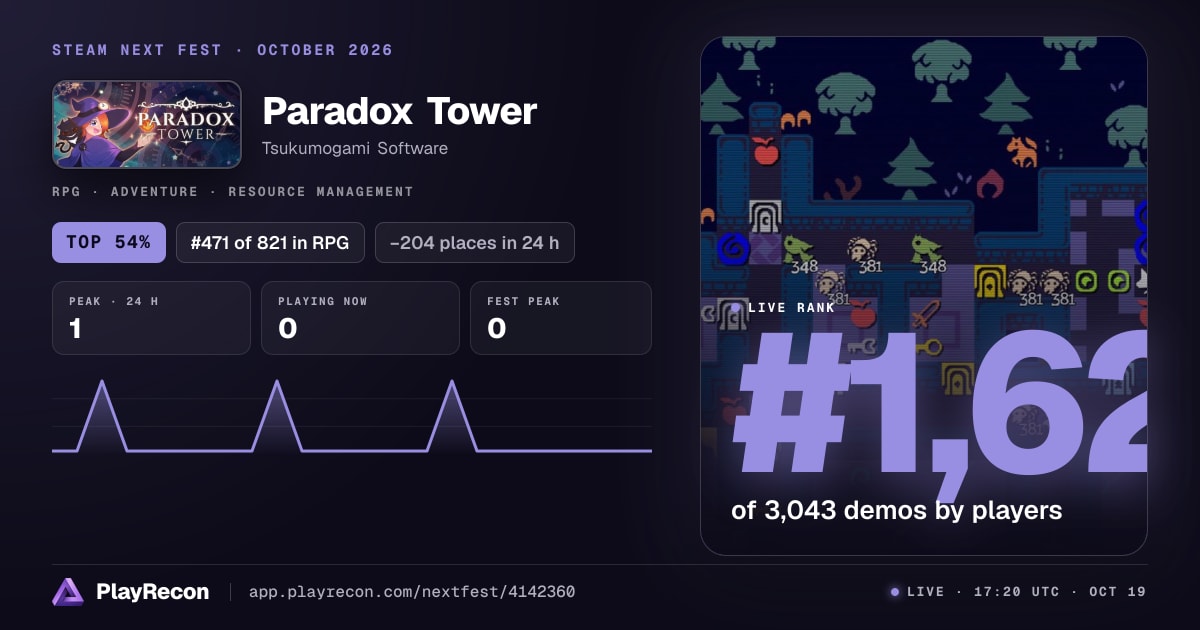Click the red apple icon in screenshot
Viewport: 1200px width, 630px height.
click(765, 151)
